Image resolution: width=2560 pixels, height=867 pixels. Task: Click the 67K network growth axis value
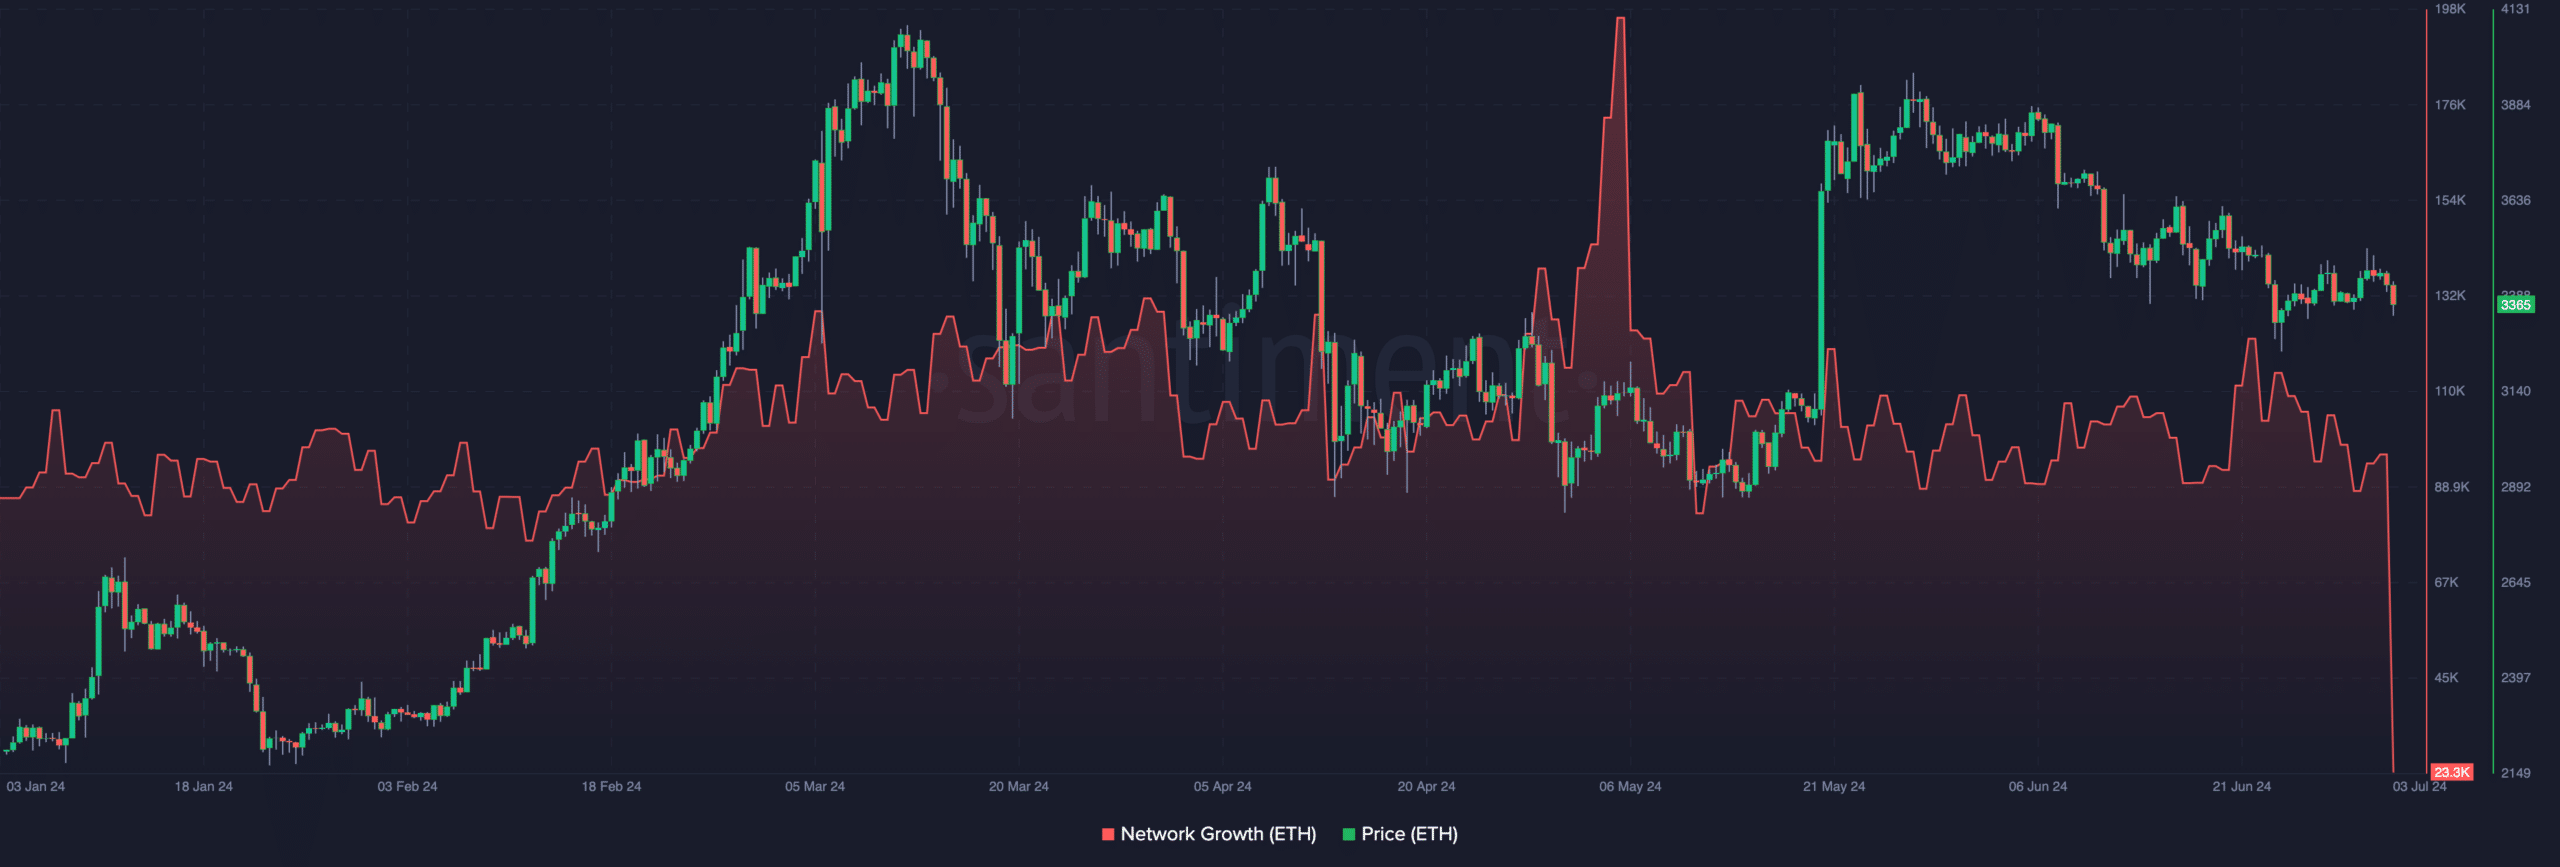pos(2447,582)
